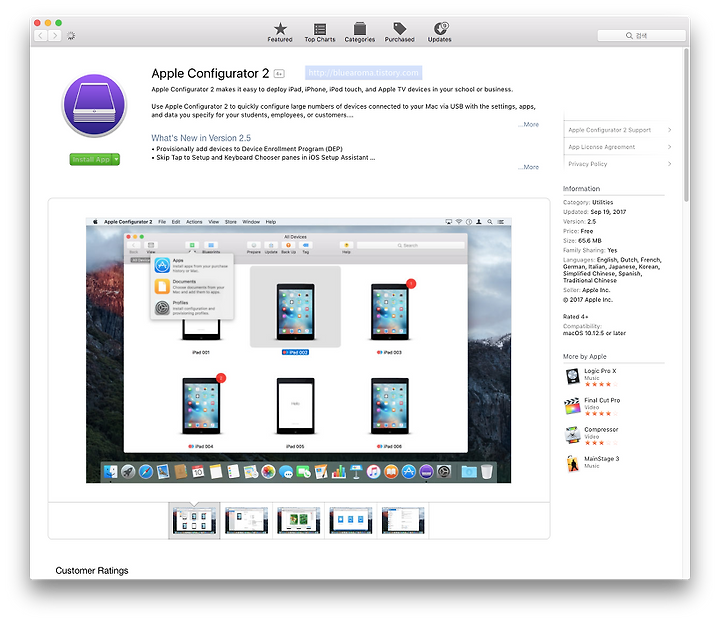Select the second screenshot thumbnail
The height and width of the screenshot is (622, 720).
pos(247,521)
